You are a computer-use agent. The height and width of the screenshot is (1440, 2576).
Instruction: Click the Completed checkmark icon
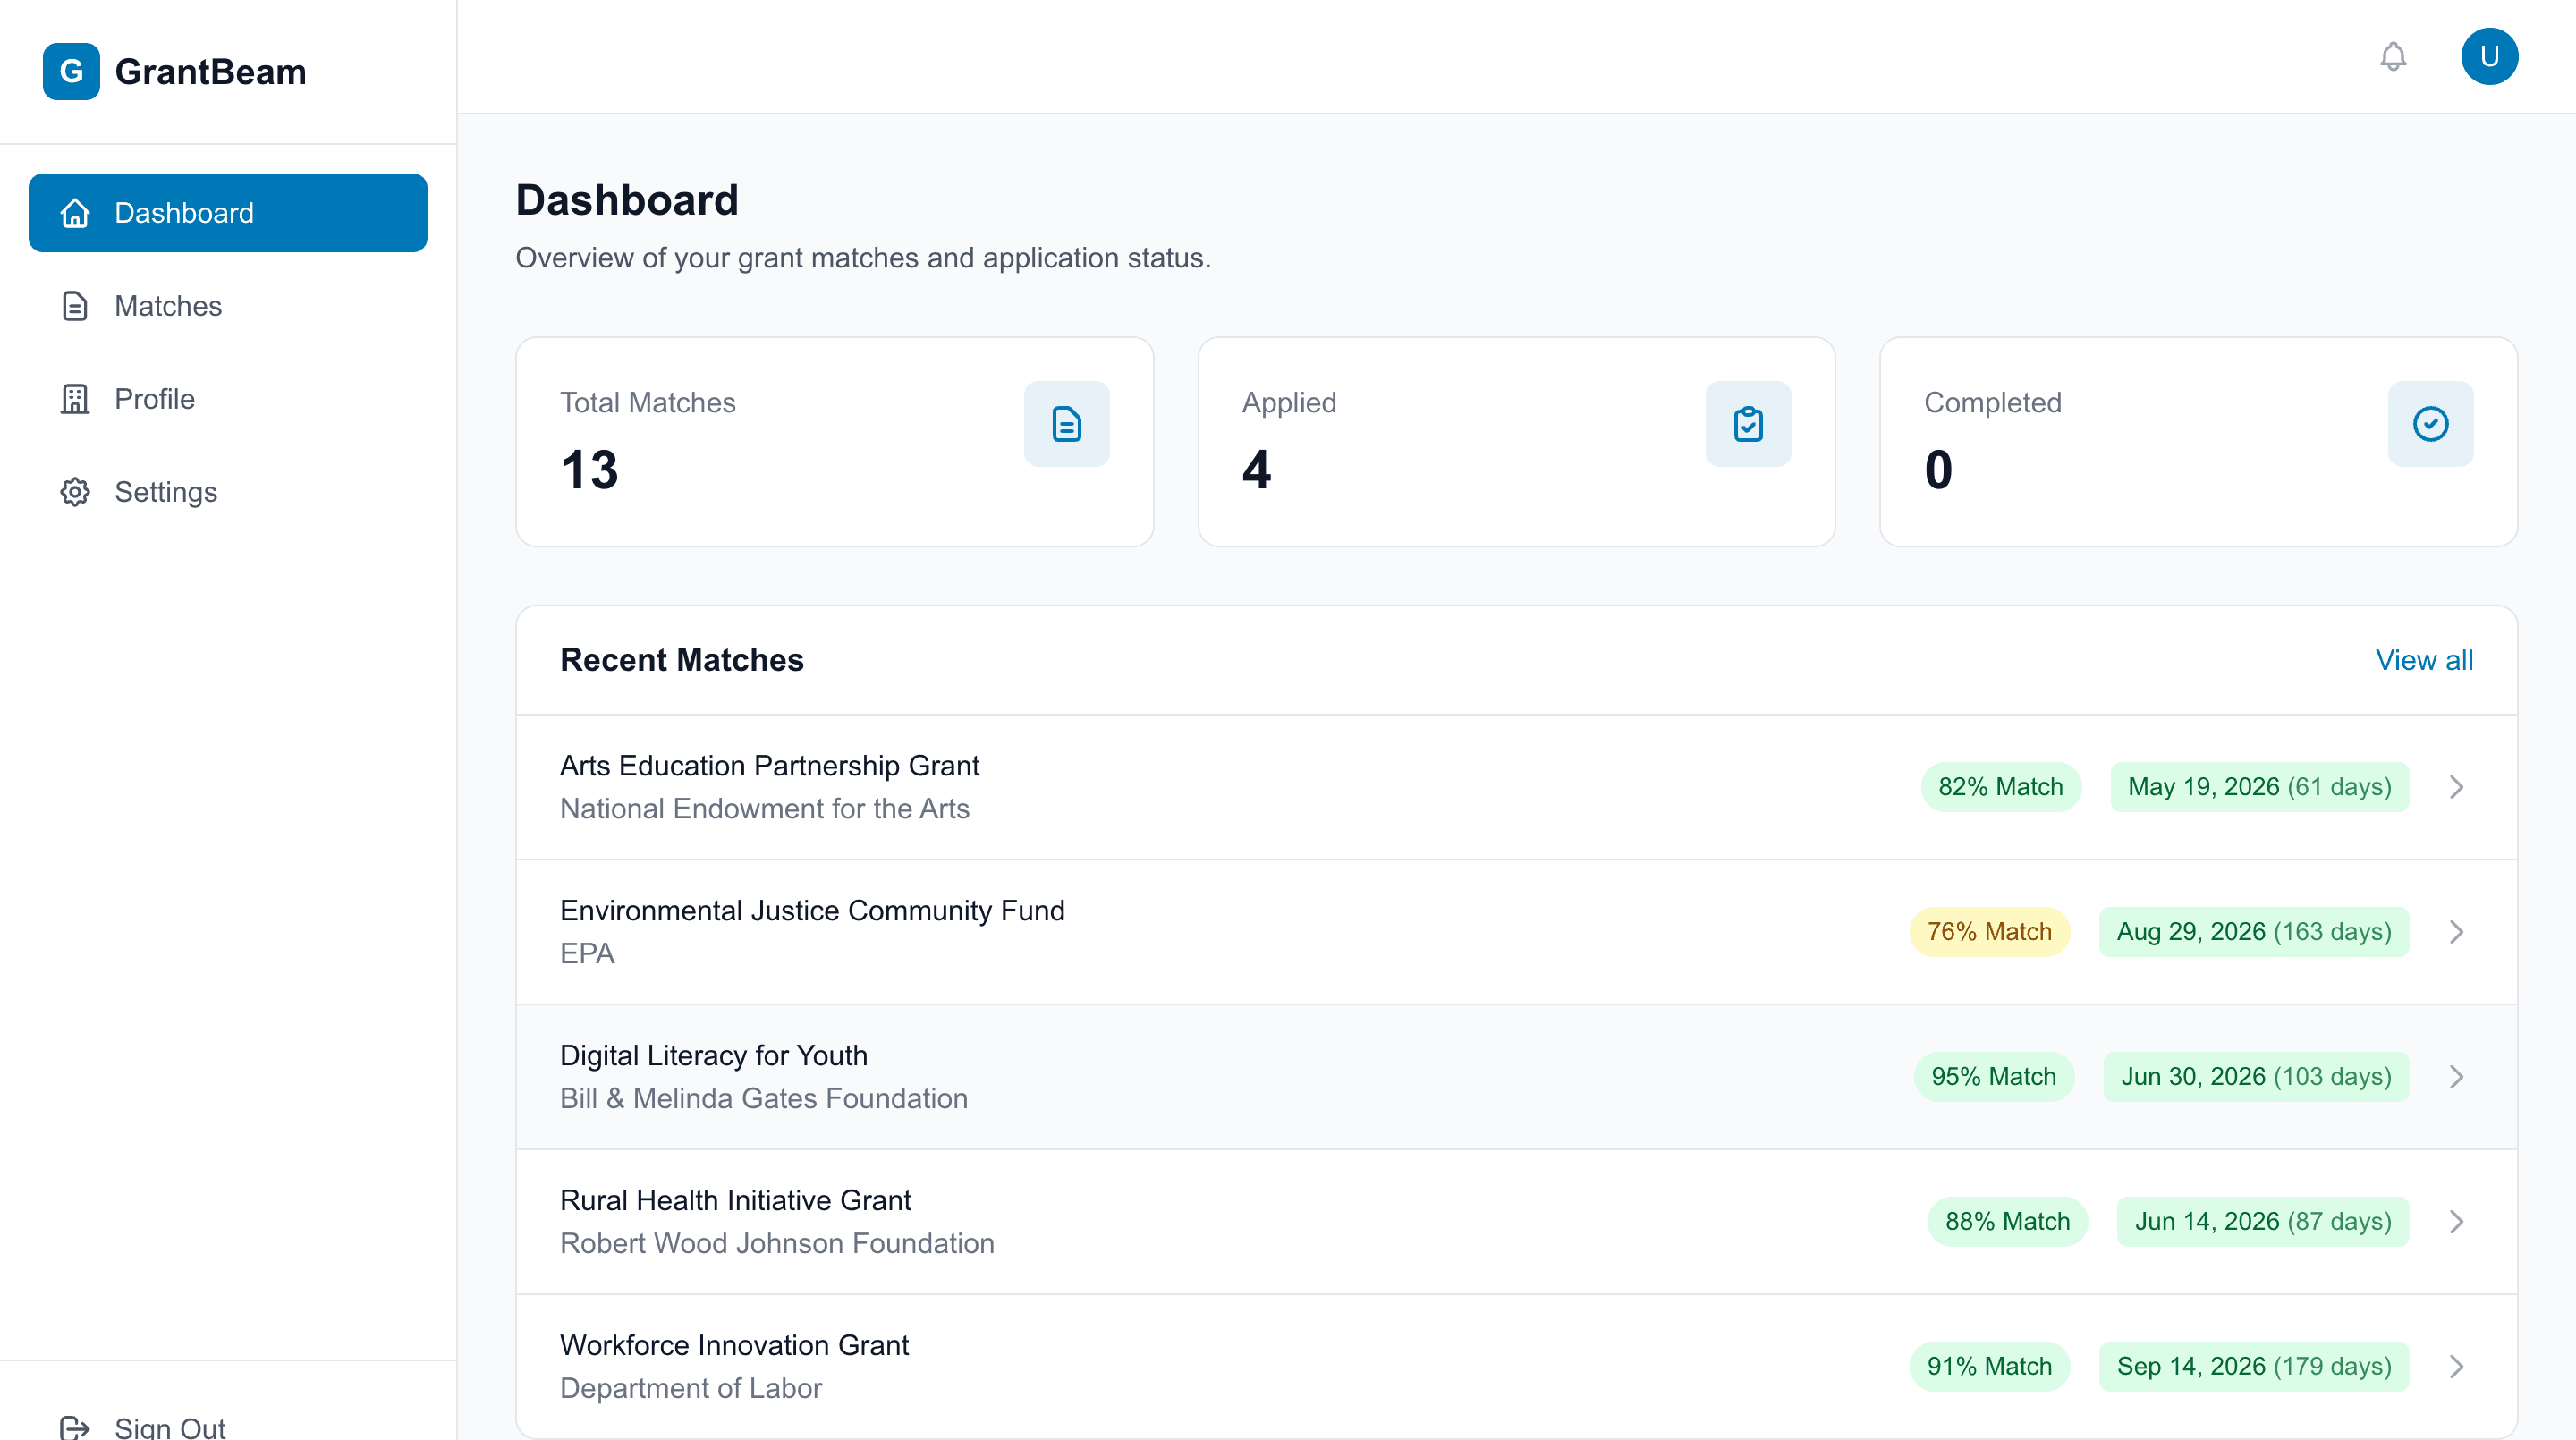click(x=2430, y=423)
